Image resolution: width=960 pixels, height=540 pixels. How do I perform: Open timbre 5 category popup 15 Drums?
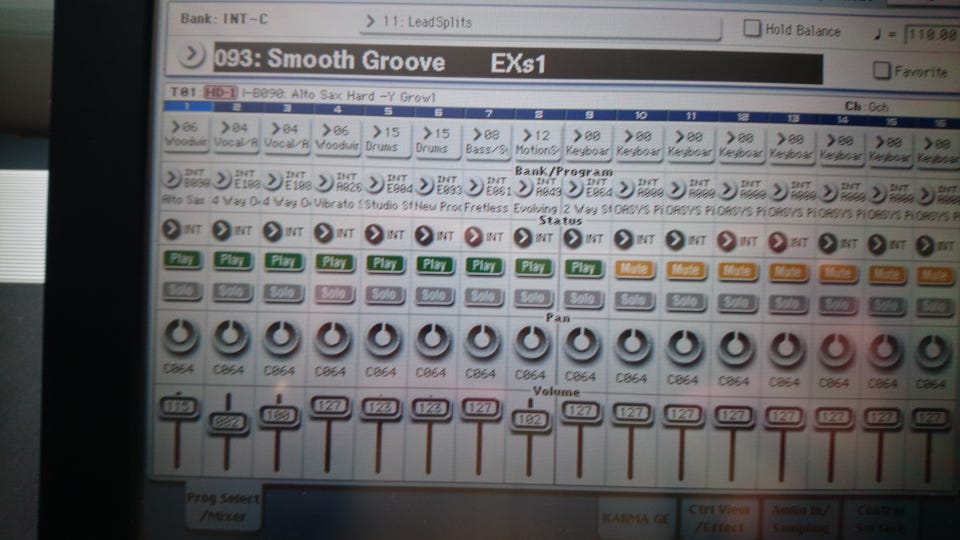pos(386,140)
